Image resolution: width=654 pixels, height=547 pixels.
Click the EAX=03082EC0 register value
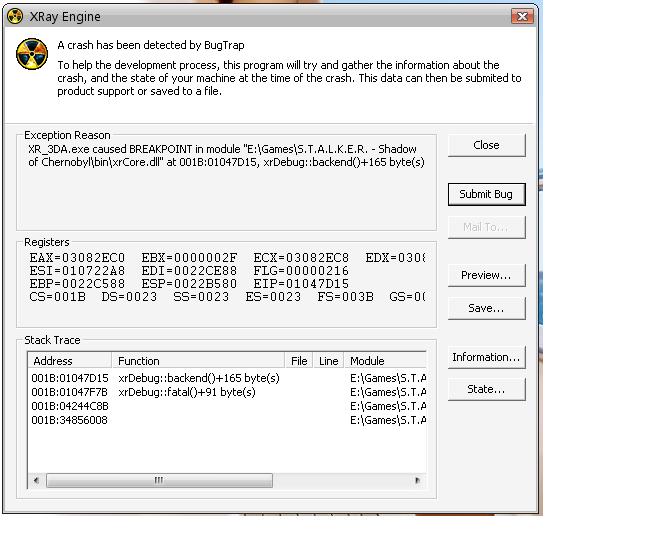[77, 258]
